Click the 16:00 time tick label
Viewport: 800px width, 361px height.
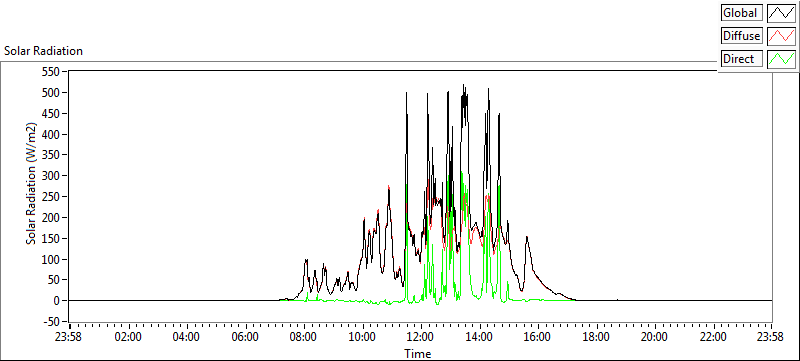pos(538,337)
